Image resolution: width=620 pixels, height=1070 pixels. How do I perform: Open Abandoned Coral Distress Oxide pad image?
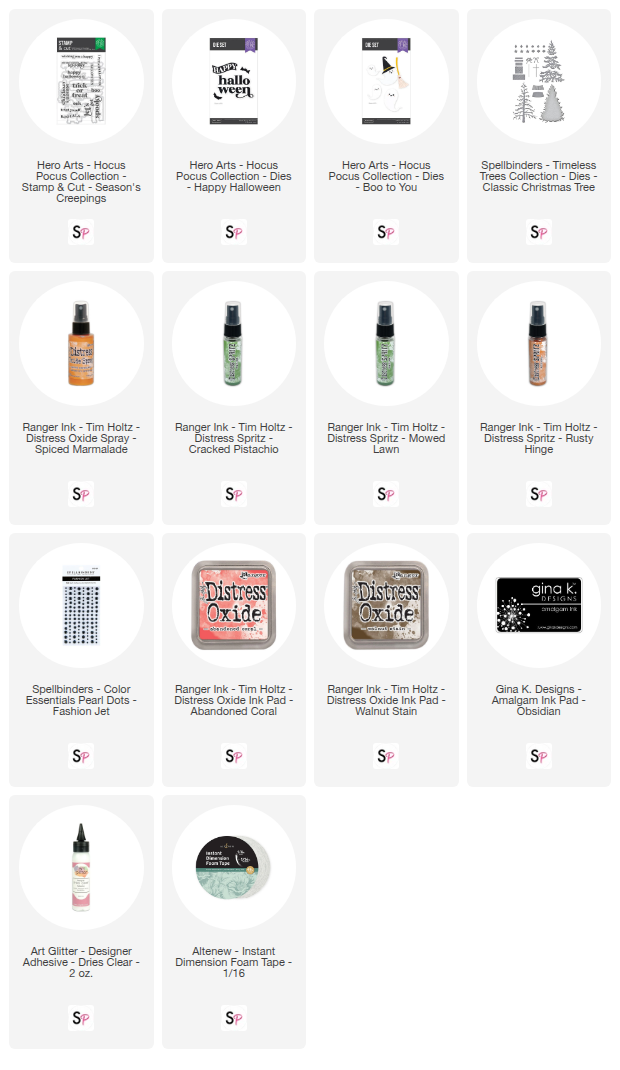pos(234,605)
